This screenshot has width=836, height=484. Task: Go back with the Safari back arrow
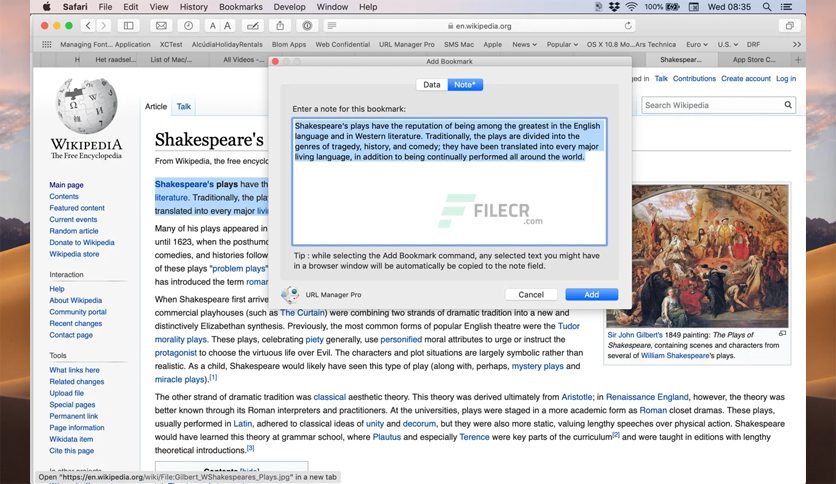pyautogui.click(x=88, y=26)
